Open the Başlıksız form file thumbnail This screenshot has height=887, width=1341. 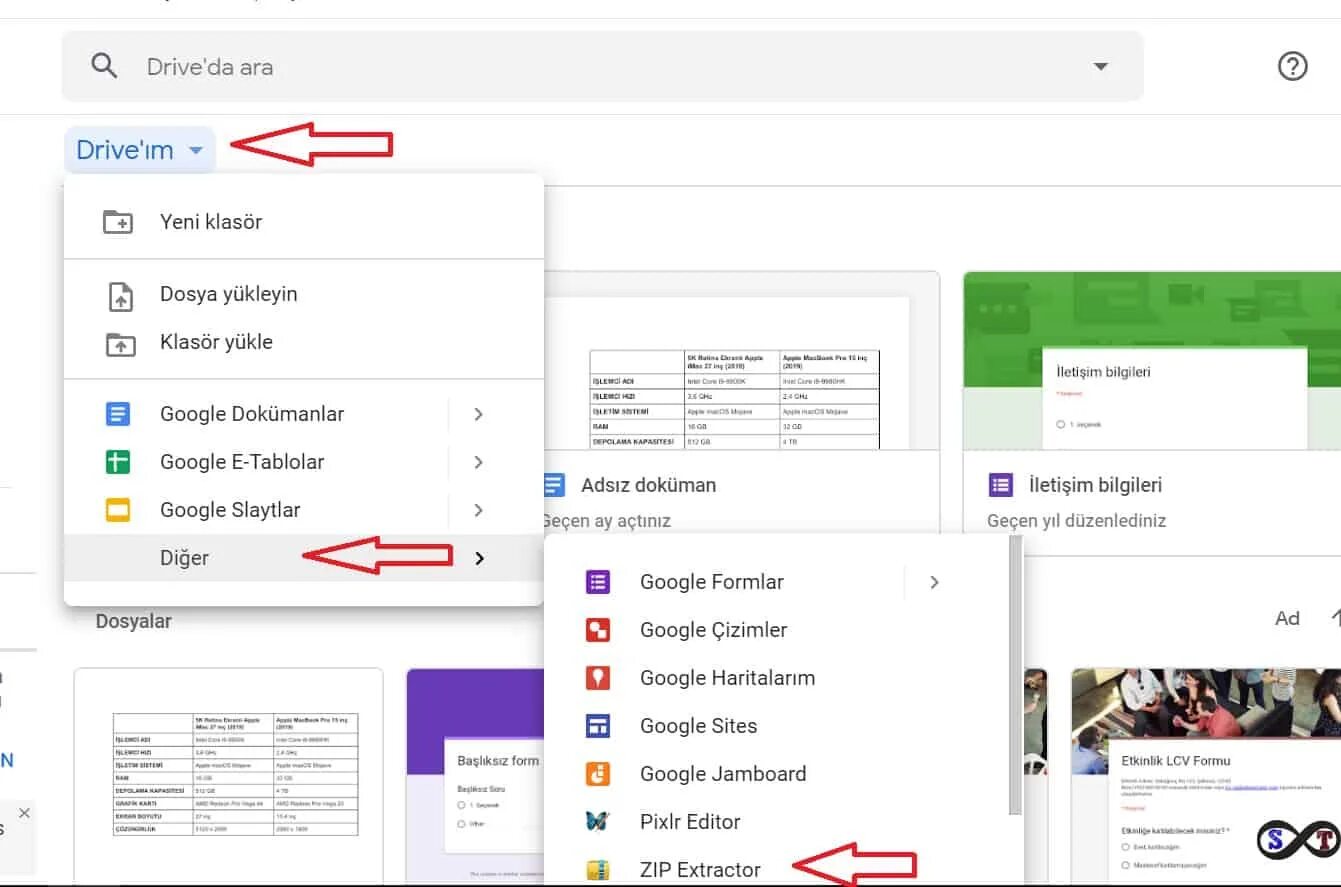coord(475,777)
